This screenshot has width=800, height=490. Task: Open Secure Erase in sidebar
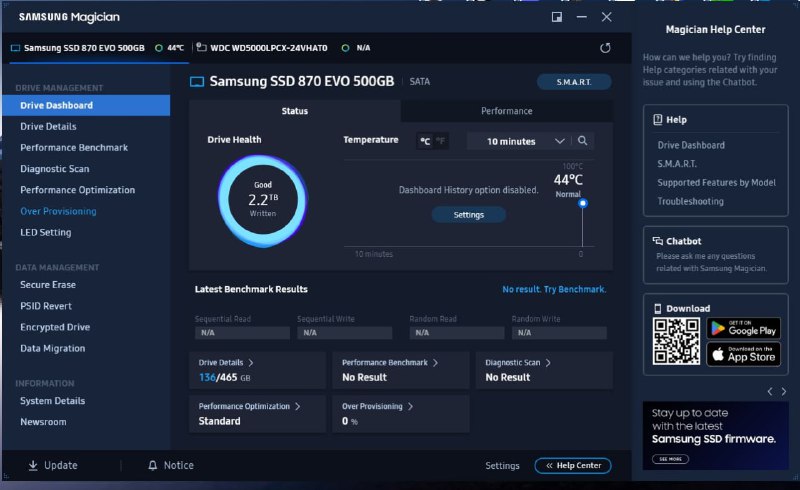pyautogui.click(x=48, y=285)
